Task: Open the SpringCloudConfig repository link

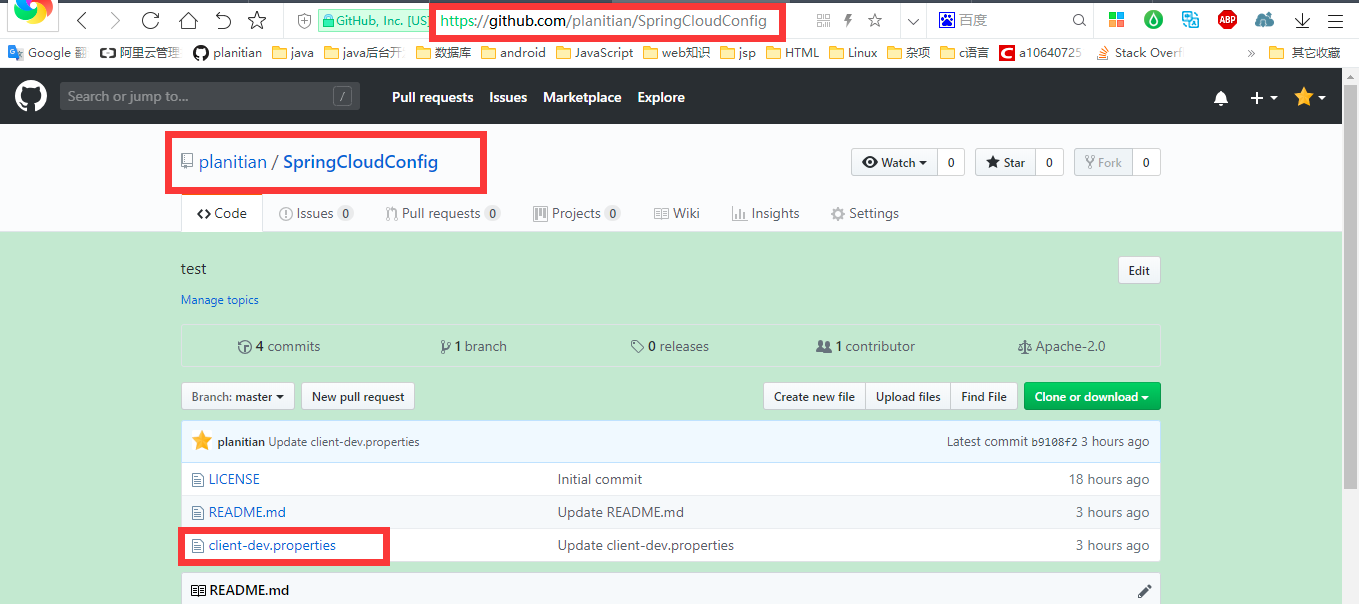Action: [360, 162]
